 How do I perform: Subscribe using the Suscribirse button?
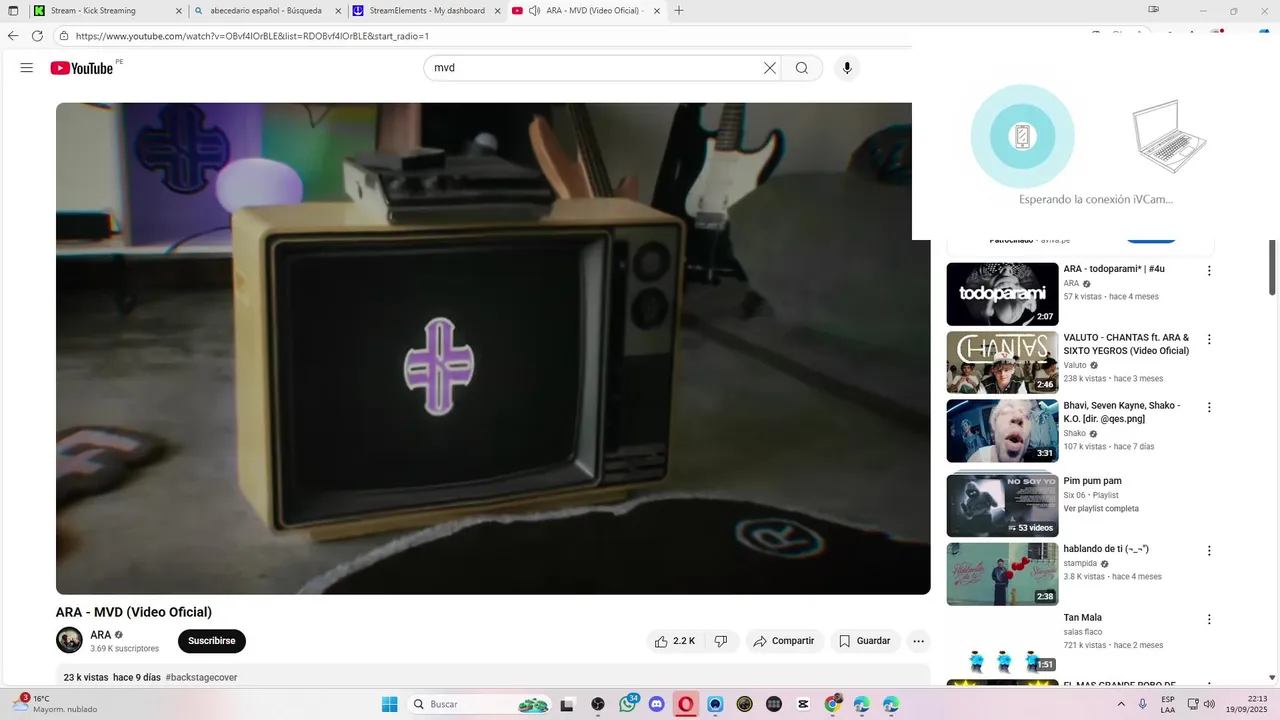coord(212,641)
